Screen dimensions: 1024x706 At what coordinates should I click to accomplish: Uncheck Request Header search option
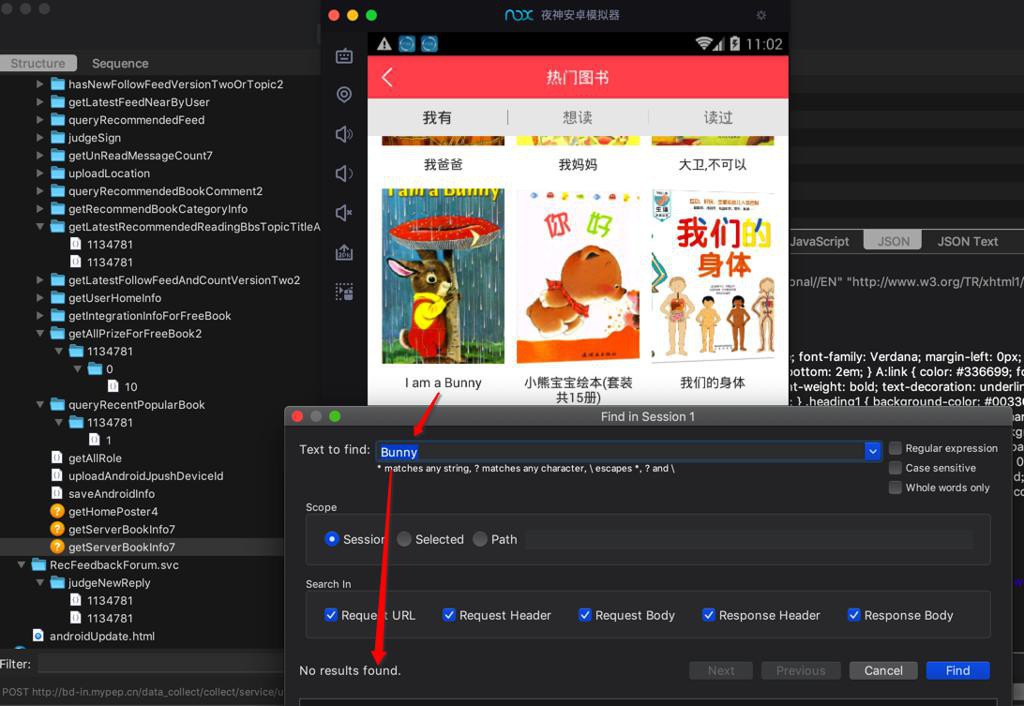point(449,615)
